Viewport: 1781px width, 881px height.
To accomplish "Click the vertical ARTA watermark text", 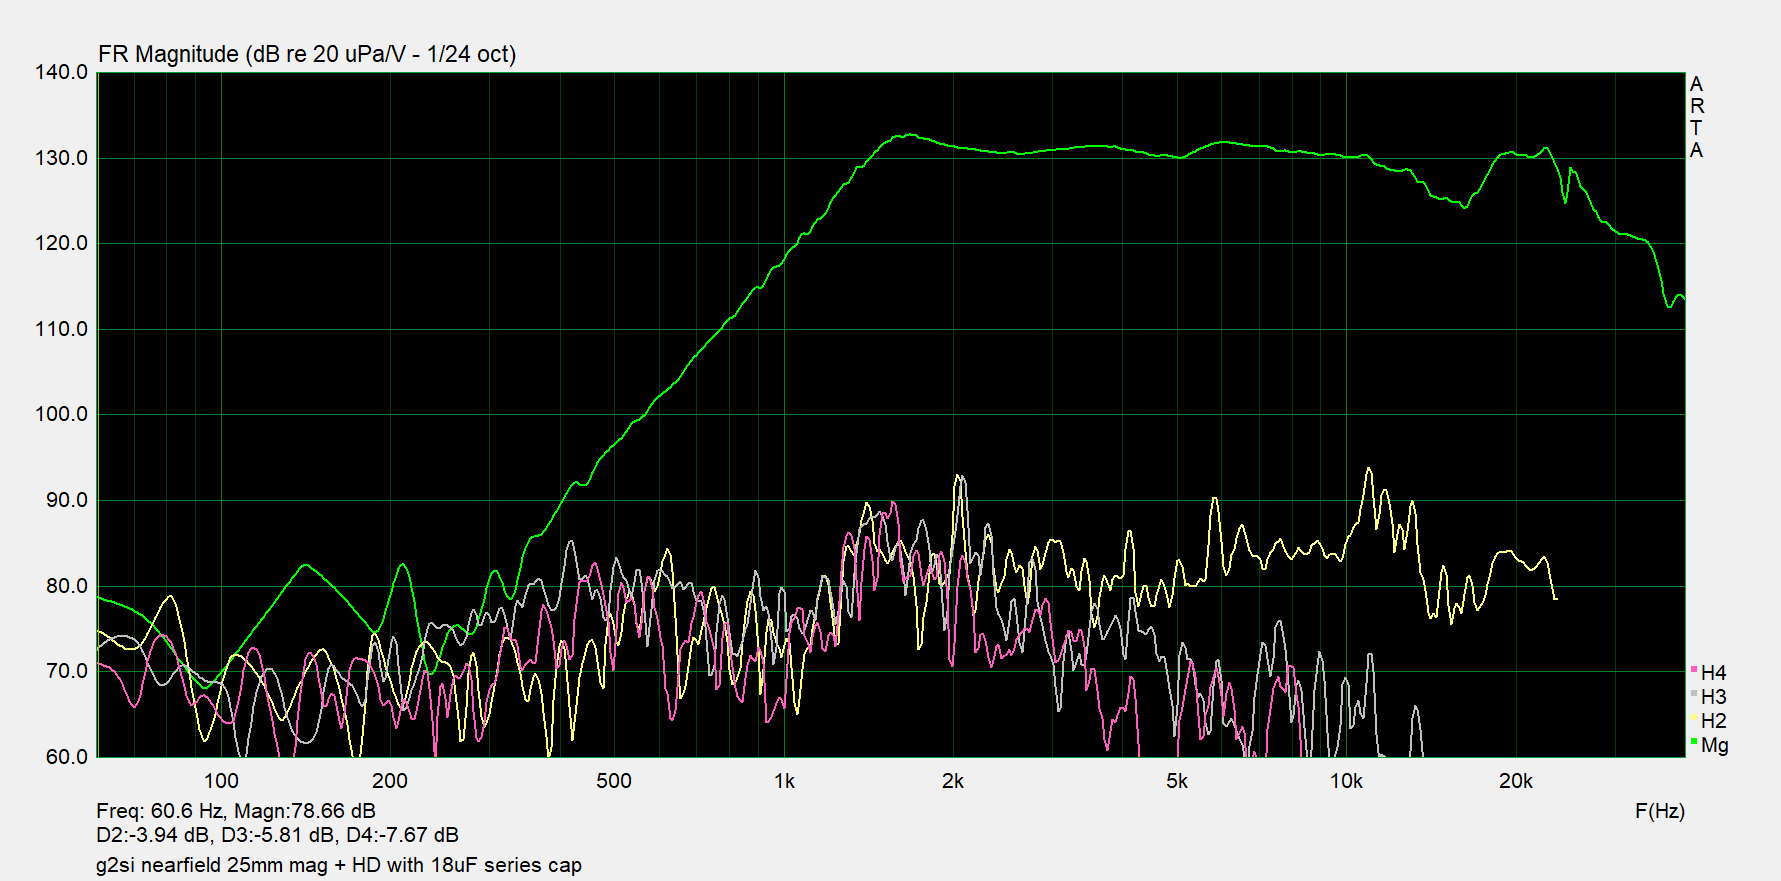I will click(x=1696, y=117).
